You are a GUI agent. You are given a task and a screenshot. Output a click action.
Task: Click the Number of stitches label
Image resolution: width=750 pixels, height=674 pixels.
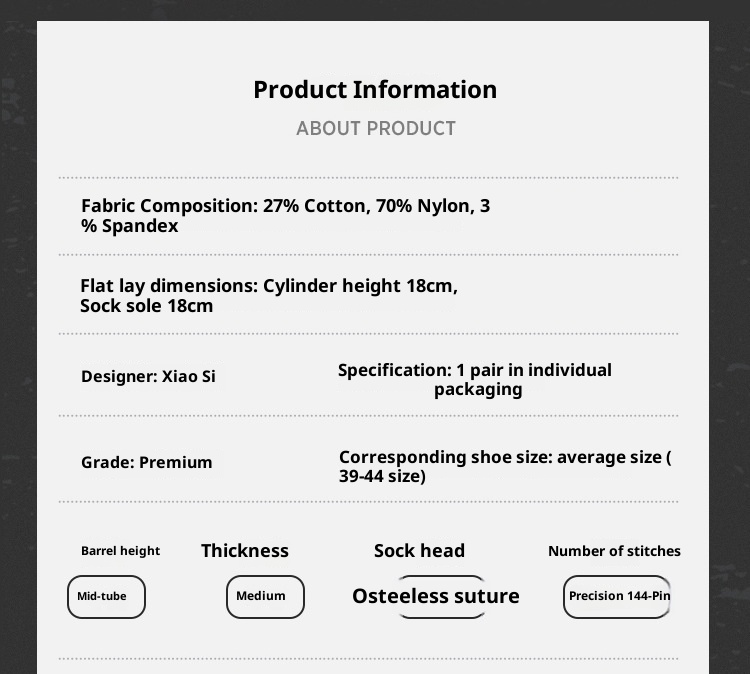[x=614, y=551]
